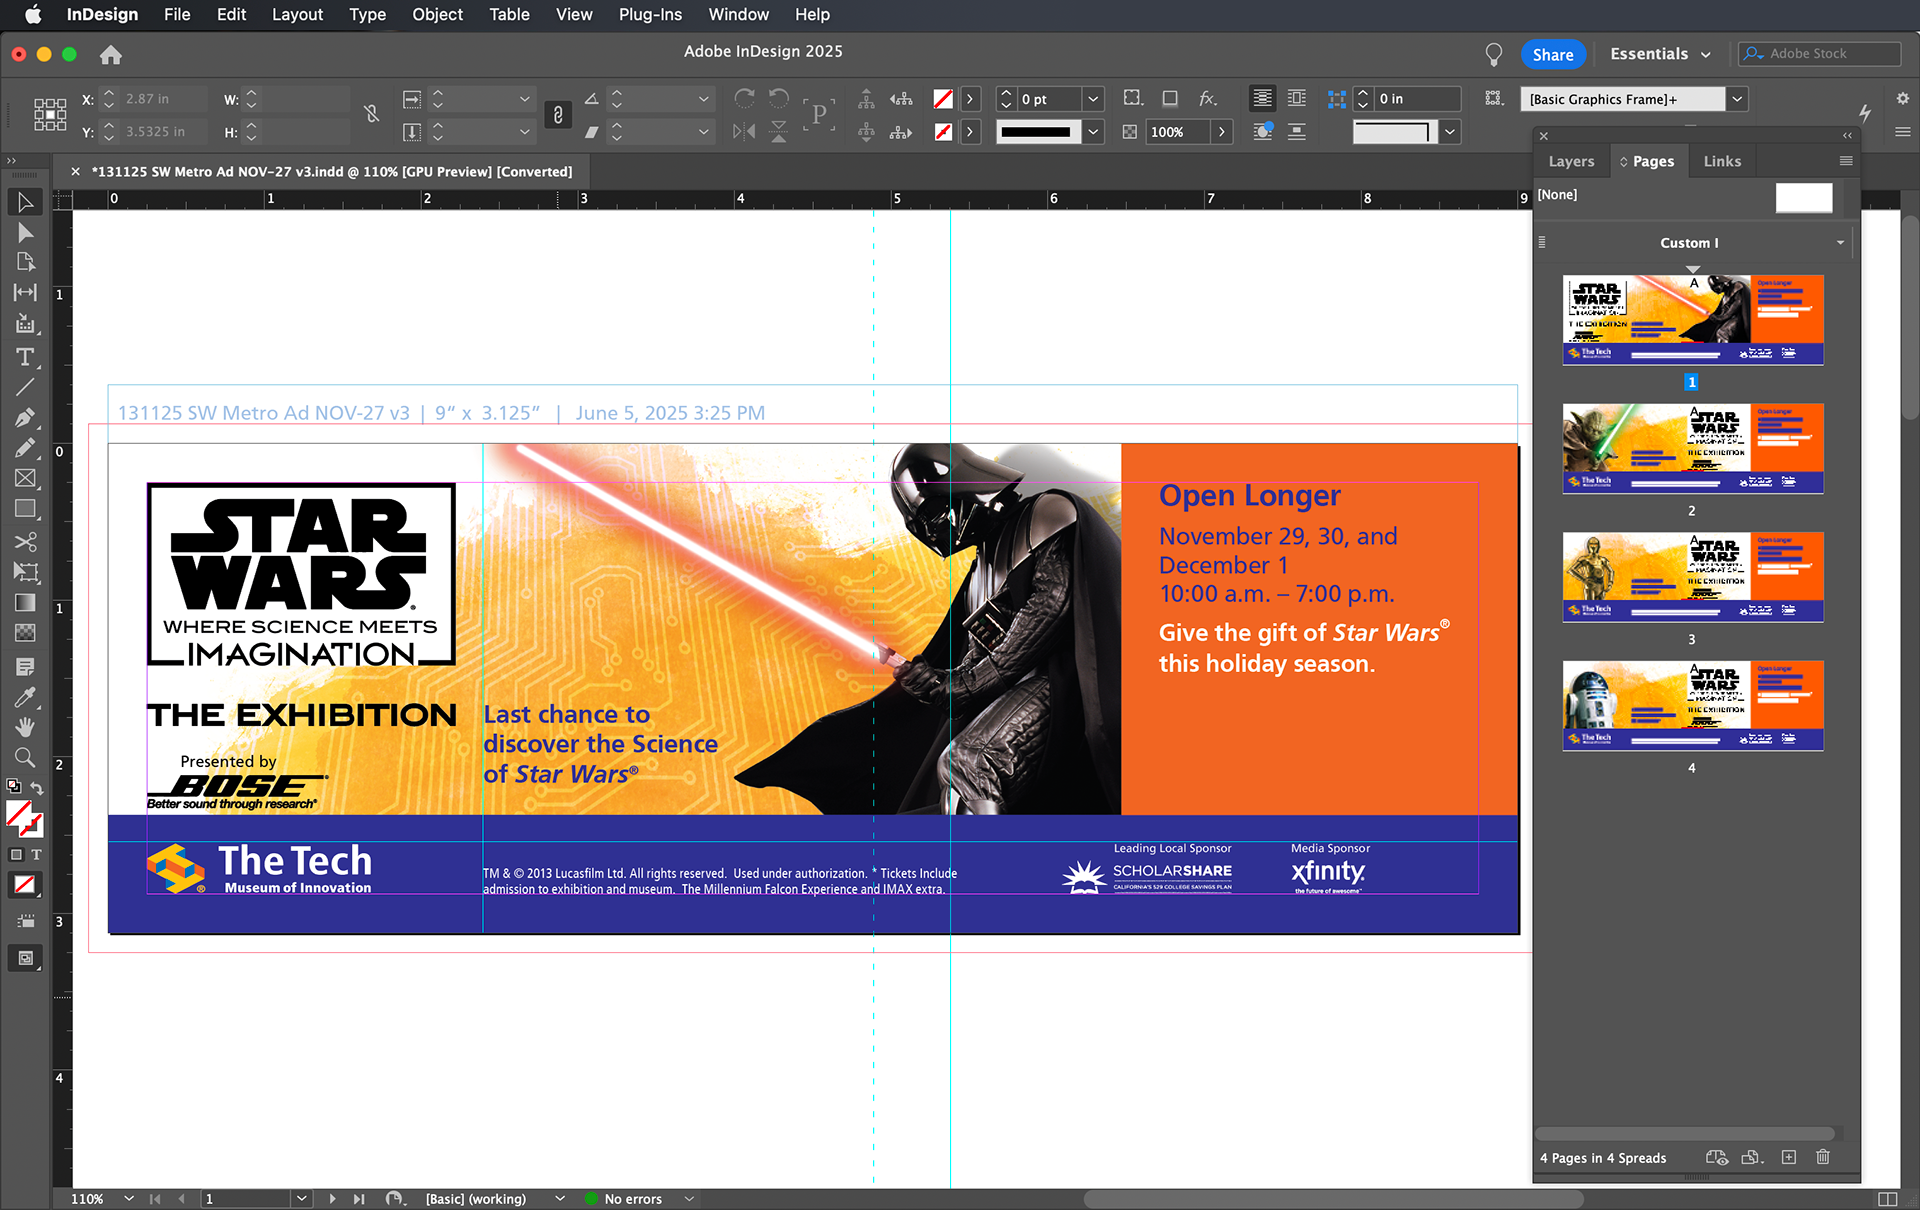Delete selected page with trash icon
The width and height of the screenshot is (1920, 1210).
pyautogui.click(x=1823, y=1157)
